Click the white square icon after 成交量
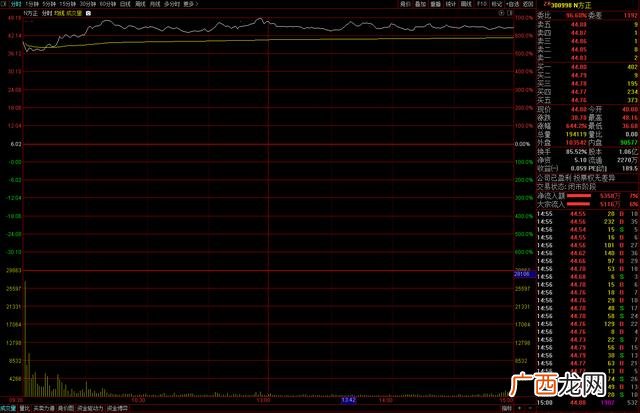Image resolution: width=640 pixels, height=413 pixels. pos(89,13)
